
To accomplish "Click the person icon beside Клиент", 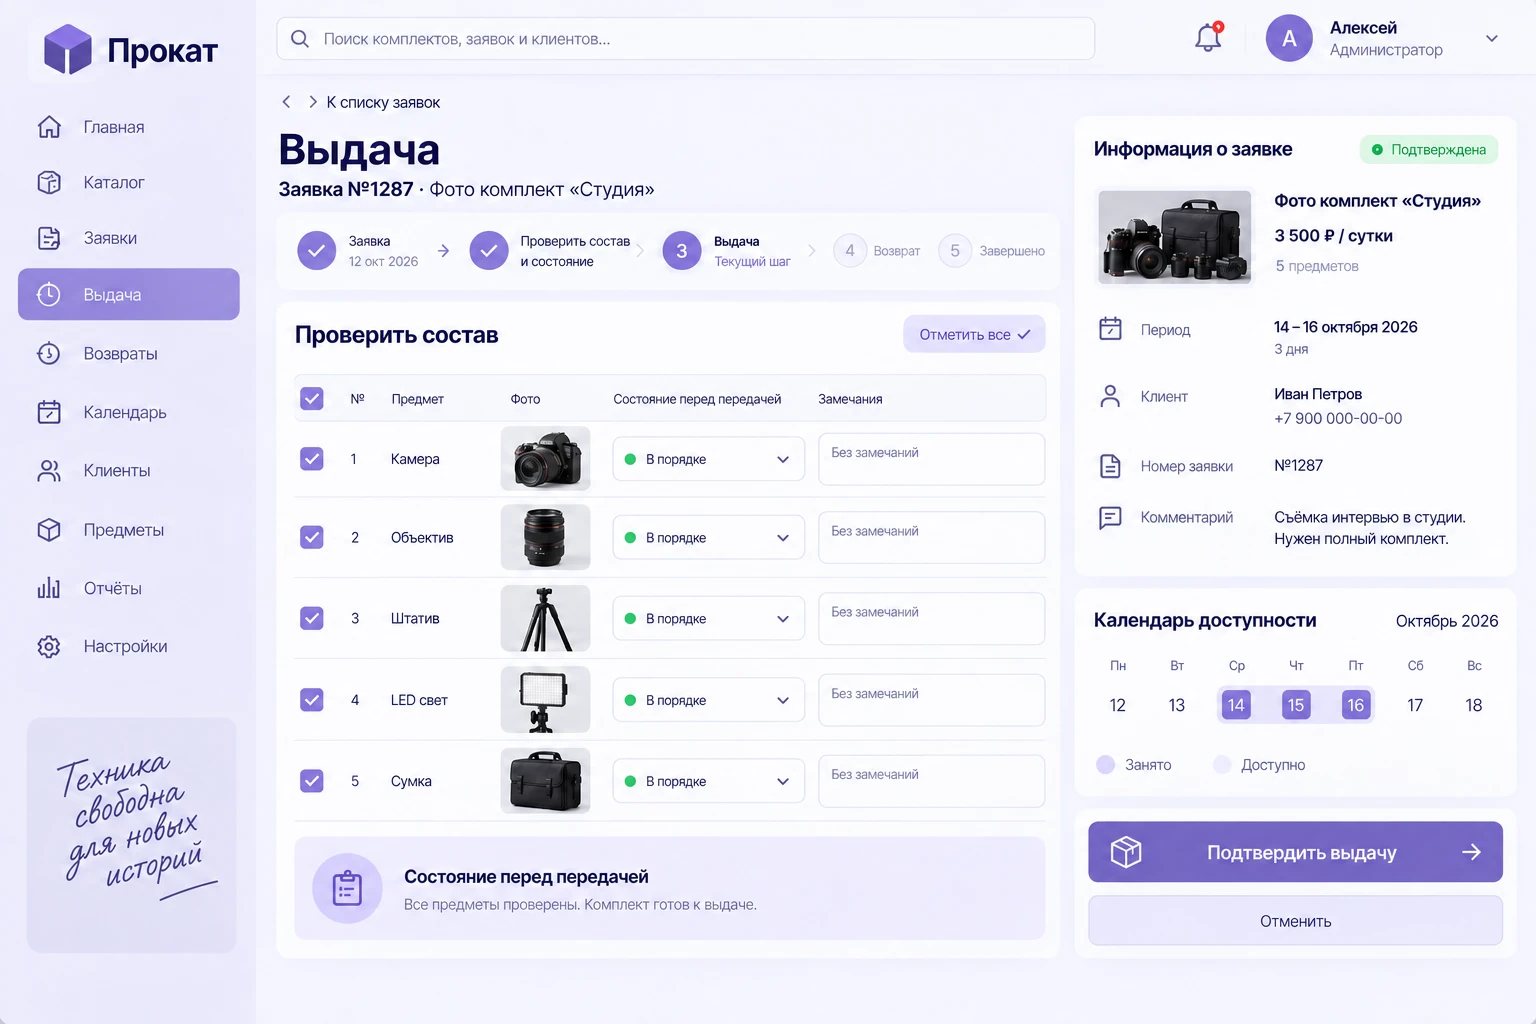I will coord(1110,396).
